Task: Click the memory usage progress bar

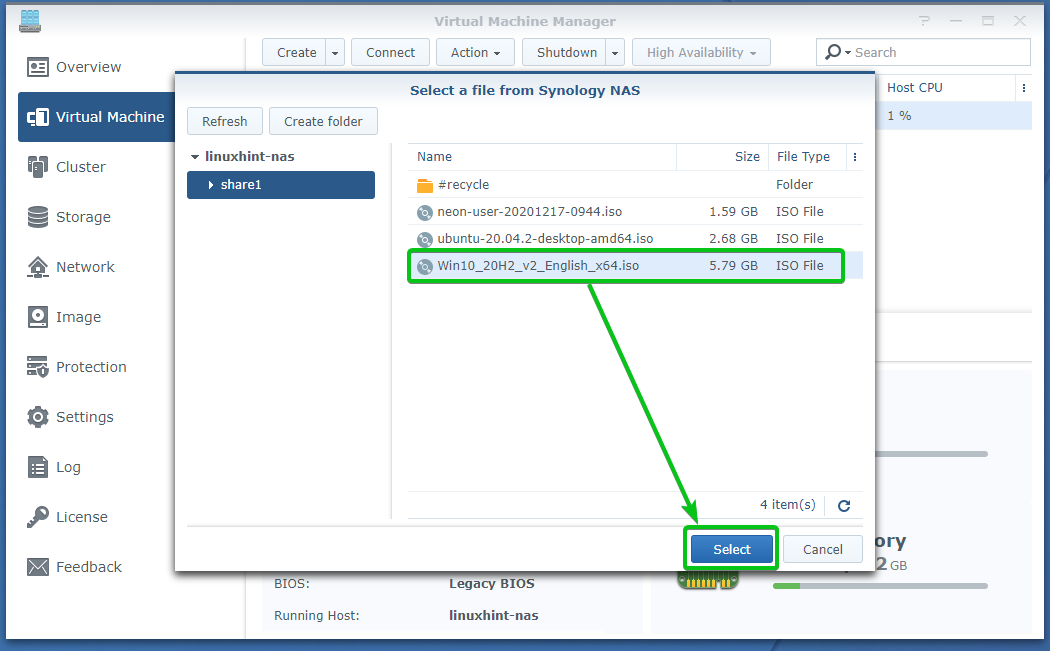Action: 880,586
